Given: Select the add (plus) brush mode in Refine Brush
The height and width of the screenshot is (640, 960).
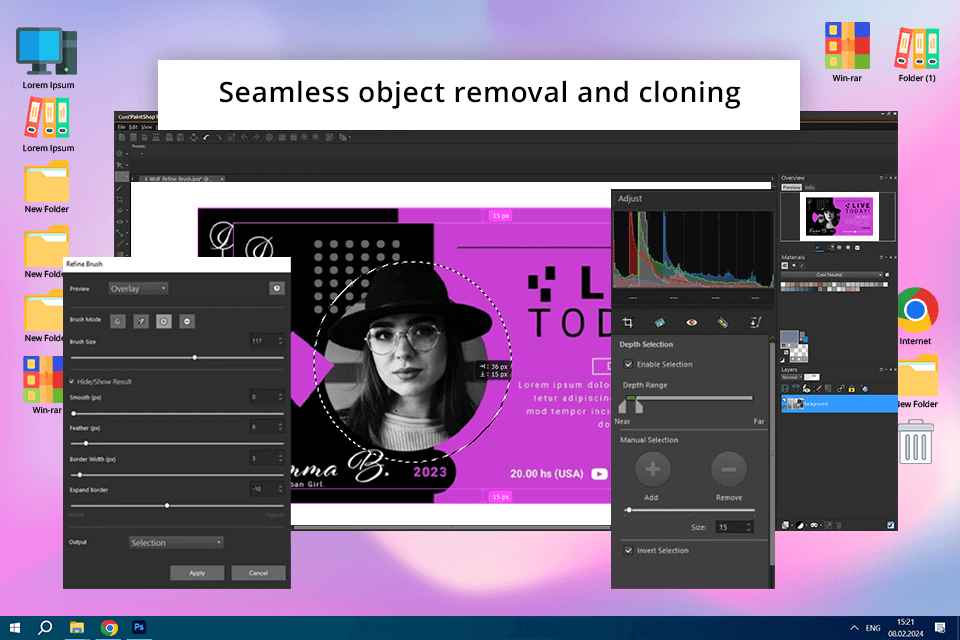Looking at the screenshot, I should tap(163, 321).
